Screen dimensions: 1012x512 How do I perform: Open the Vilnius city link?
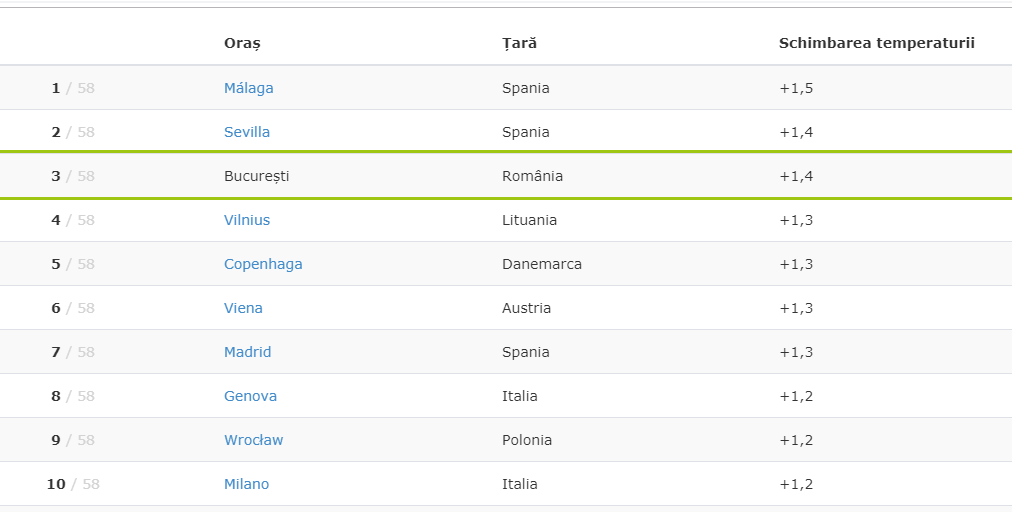(247, 220)
